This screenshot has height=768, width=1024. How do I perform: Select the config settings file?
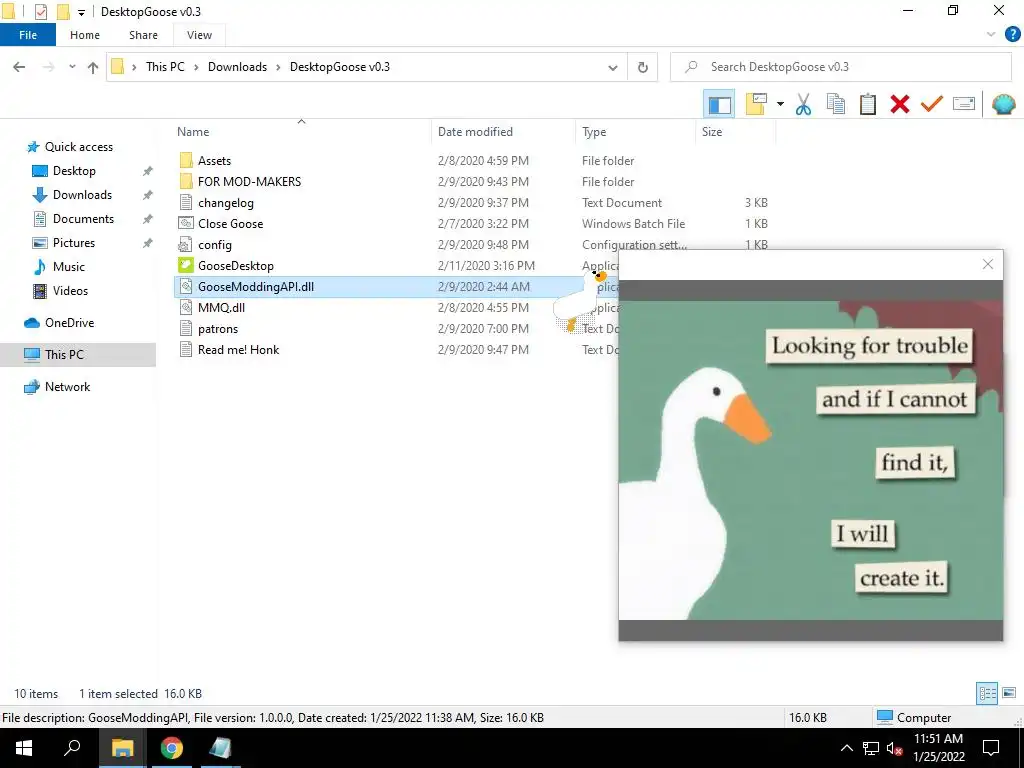click(x=215, y=245)
